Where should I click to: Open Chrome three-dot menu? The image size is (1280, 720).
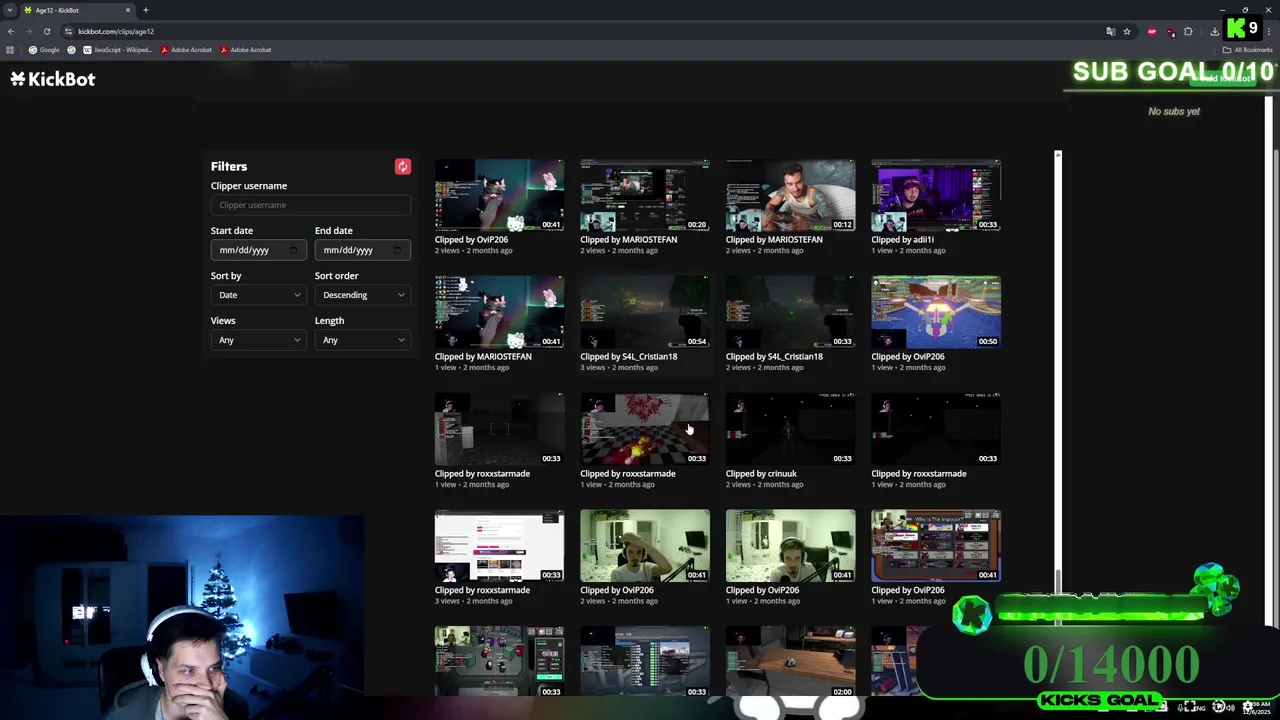pos(1270,31)
